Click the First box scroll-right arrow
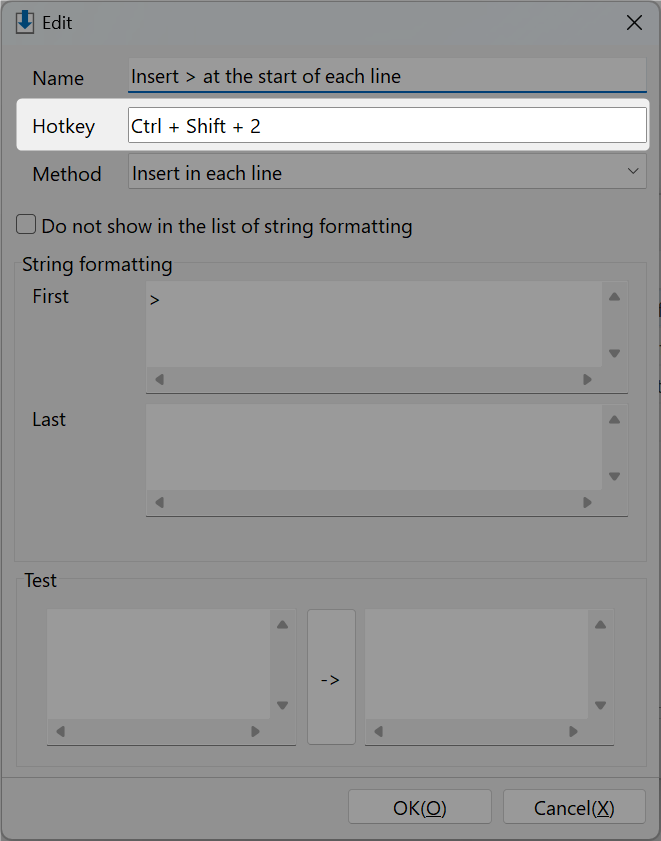This screenshot has width=661, height=841. 587,380
